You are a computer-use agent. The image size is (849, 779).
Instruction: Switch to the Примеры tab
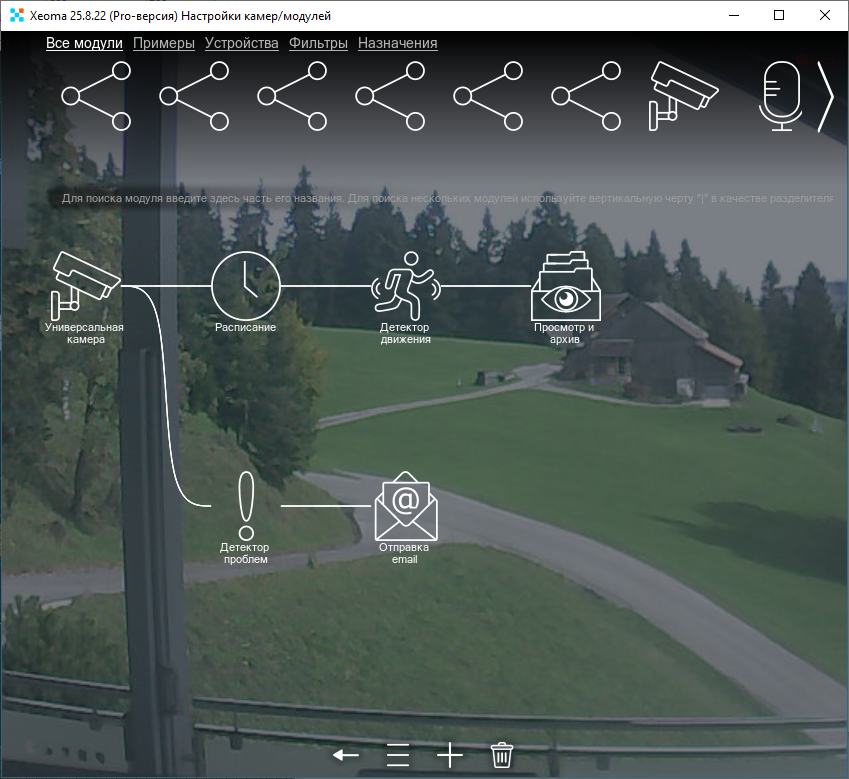pyautogui.click(x=163, y=43)
